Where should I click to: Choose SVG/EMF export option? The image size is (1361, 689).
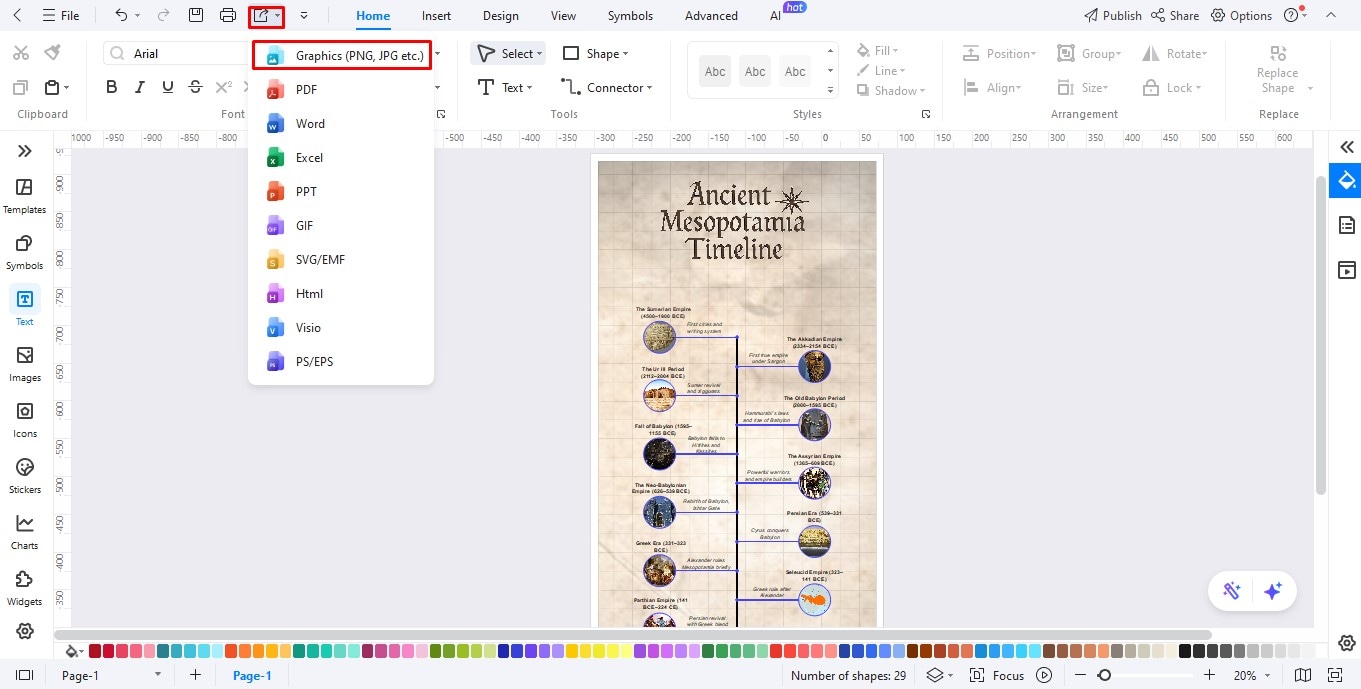341,259
